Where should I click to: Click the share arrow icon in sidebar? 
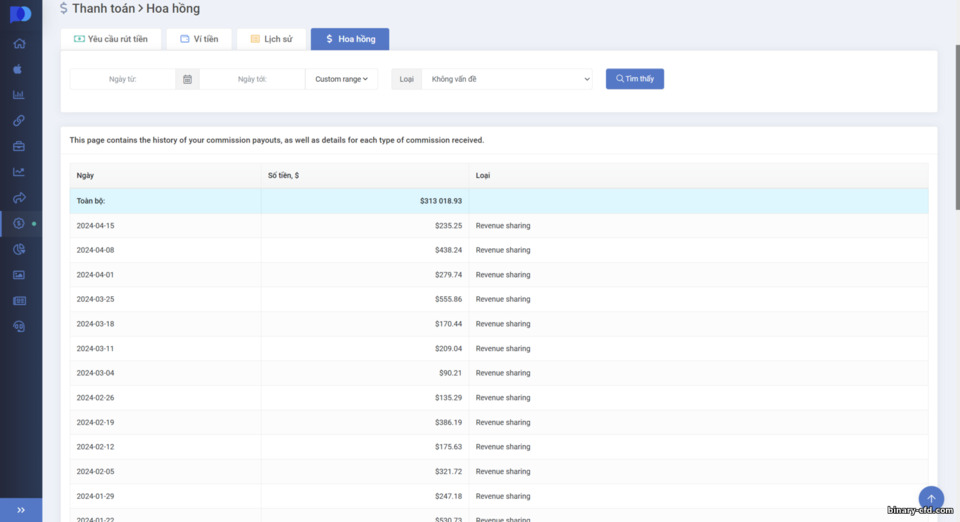[x=19, y=198]
